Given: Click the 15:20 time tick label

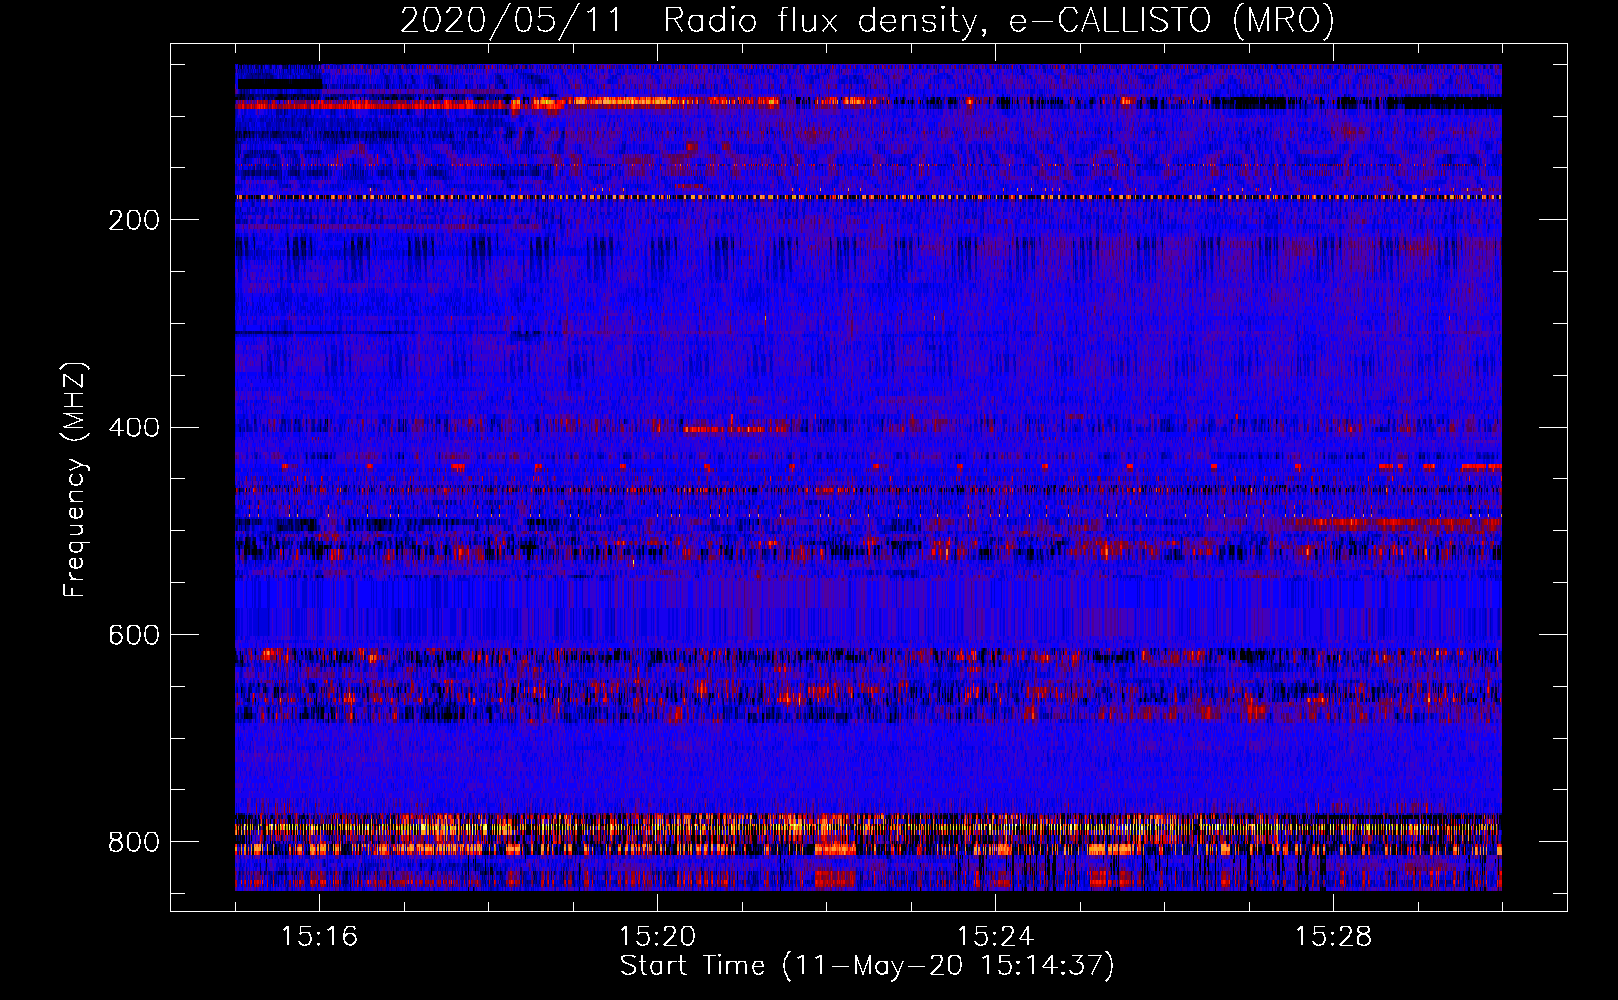Looking at the screenshot, I should click(x=657, y=937).
